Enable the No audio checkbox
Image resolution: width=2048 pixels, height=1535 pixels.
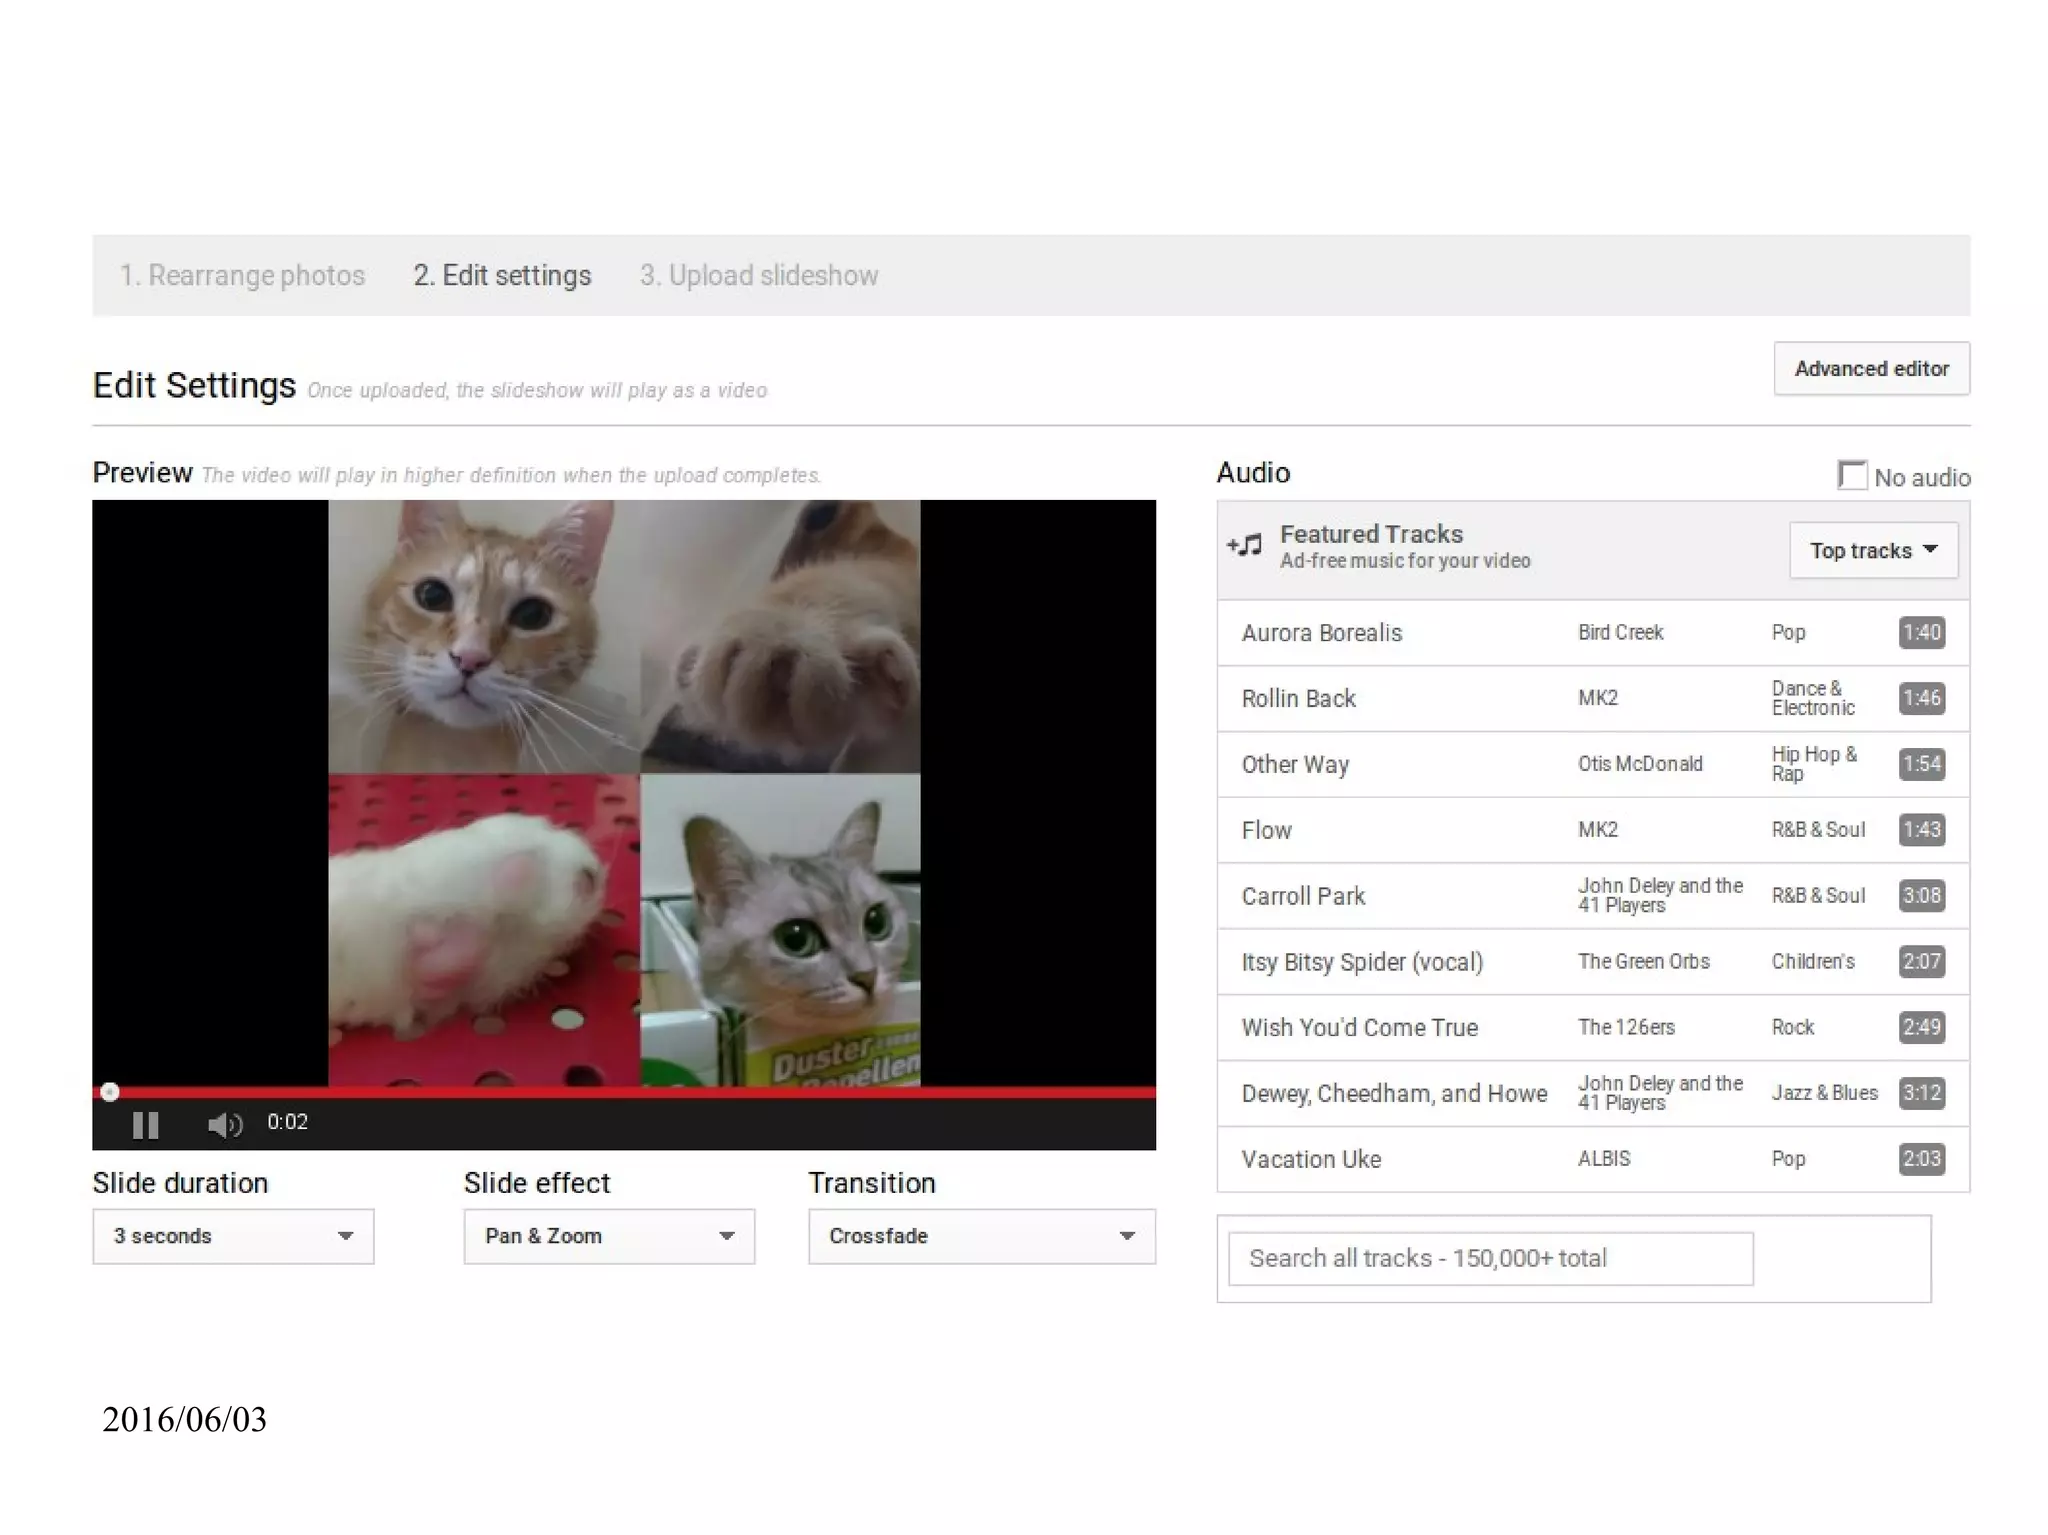click(1852, 475)
